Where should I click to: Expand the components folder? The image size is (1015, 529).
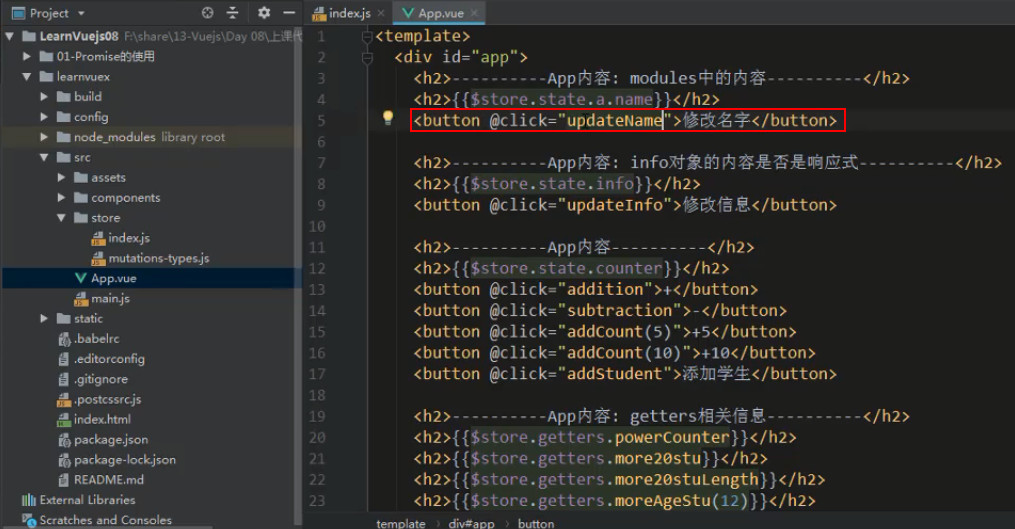[x=61, y=197]
